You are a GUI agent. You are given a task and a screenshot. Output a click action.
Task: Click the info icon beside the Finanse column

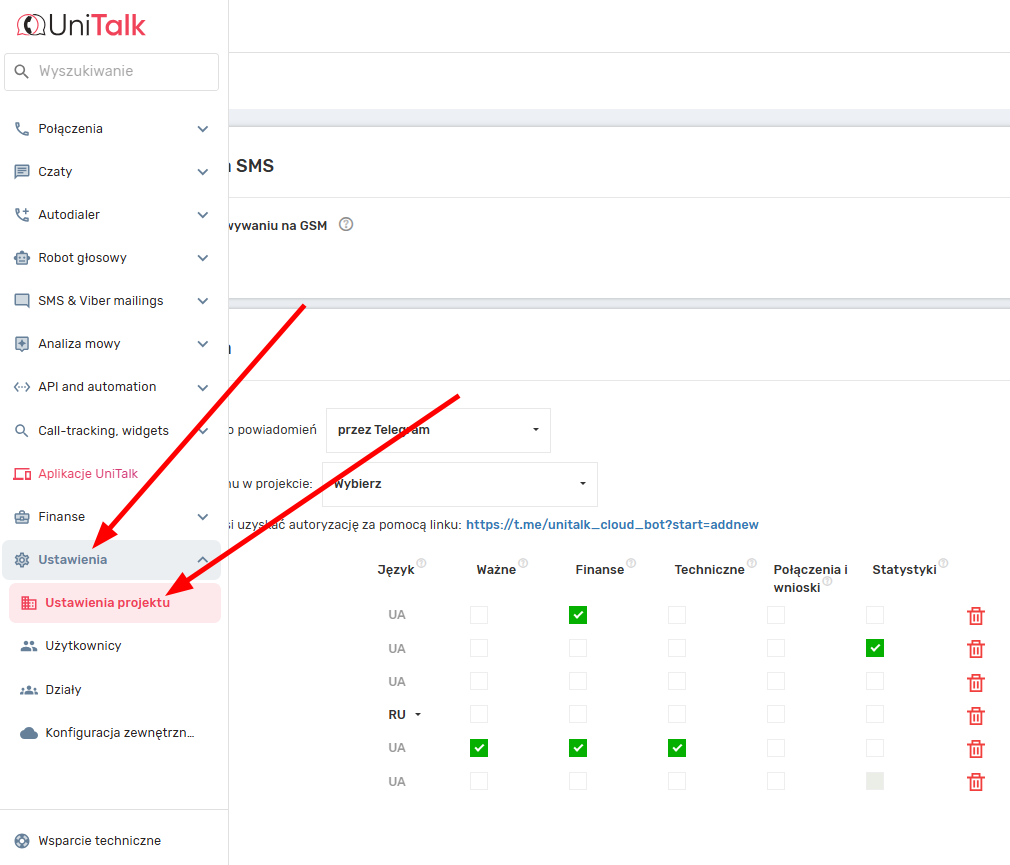pyautogui.click(x=631, y=564)
